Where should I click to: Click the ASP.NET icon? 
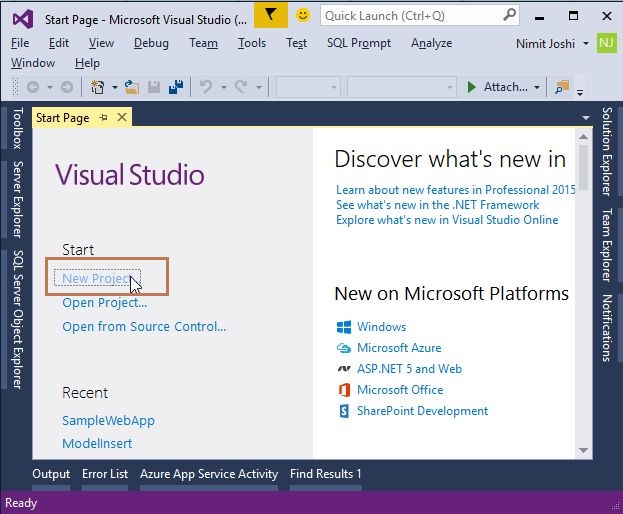pyautogui.click(x=344, y=369)
